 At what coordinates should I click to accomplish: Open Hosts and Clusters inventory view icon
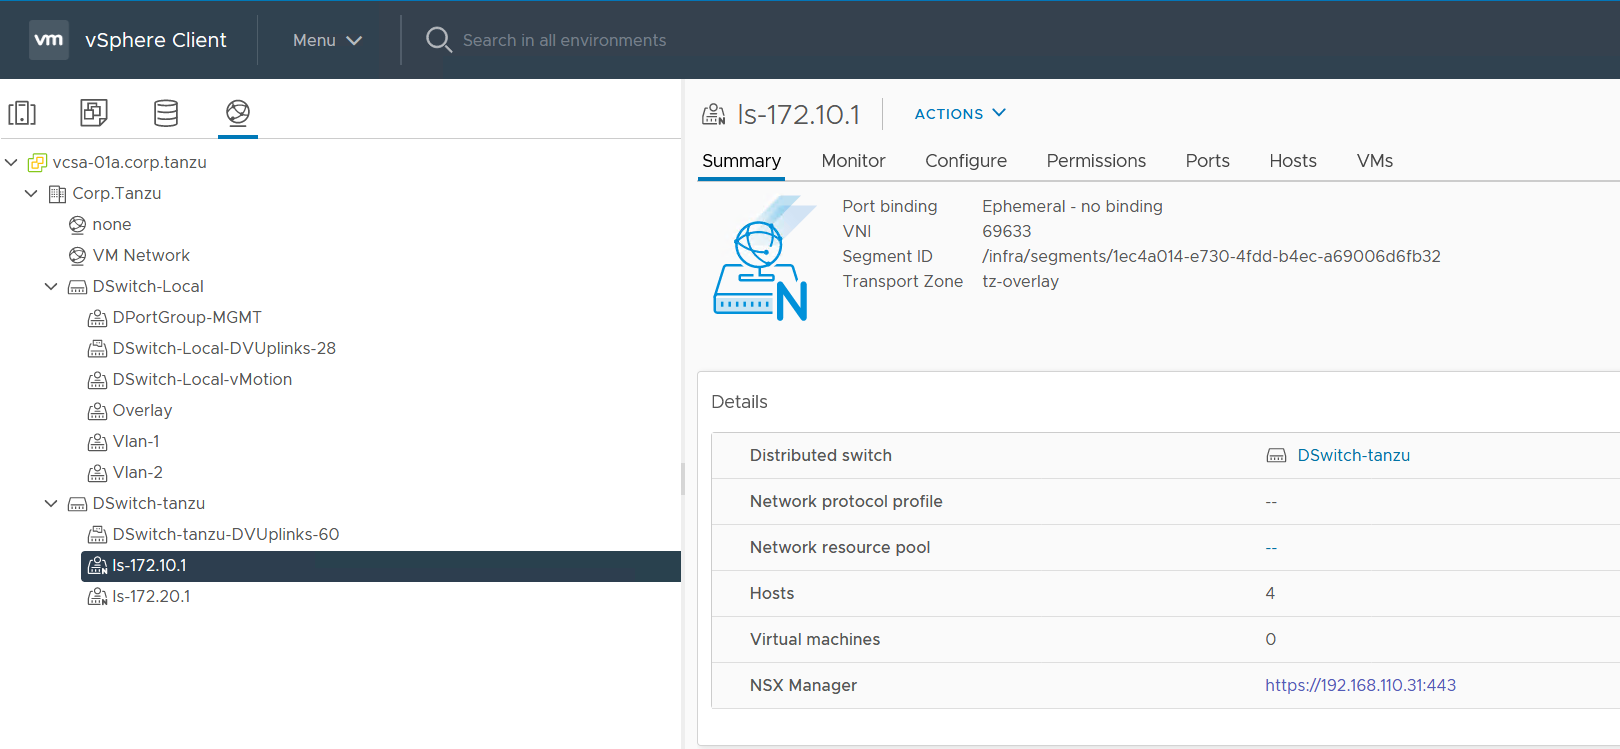[x=22, y=113]
